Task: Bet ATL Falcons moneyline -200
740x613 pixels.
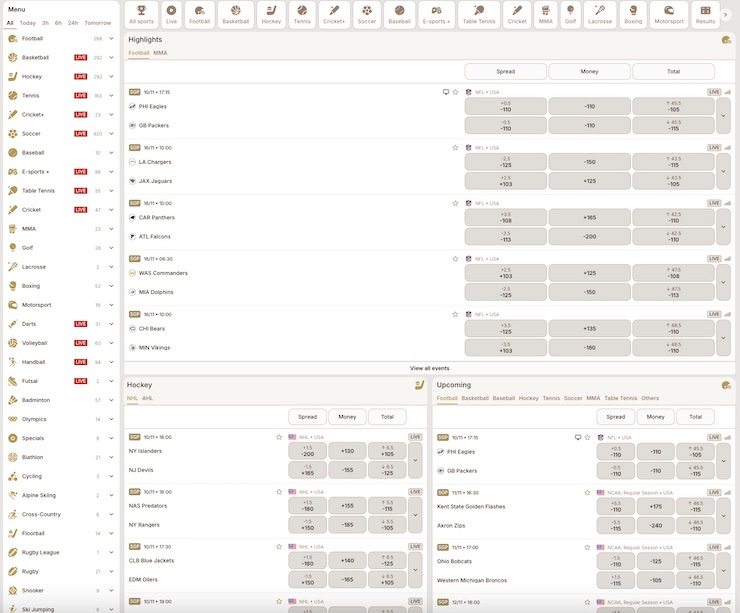Action: tap(589, 236)
